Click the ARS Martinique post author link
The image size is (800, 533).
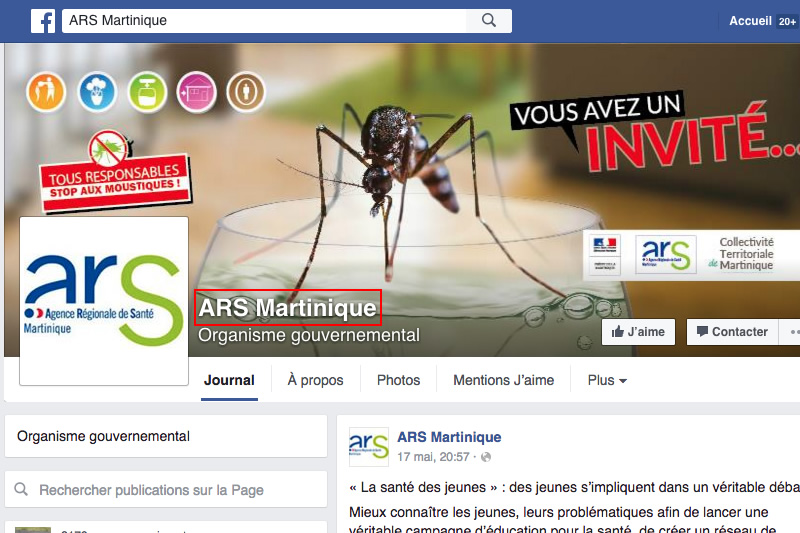(449, 437)
